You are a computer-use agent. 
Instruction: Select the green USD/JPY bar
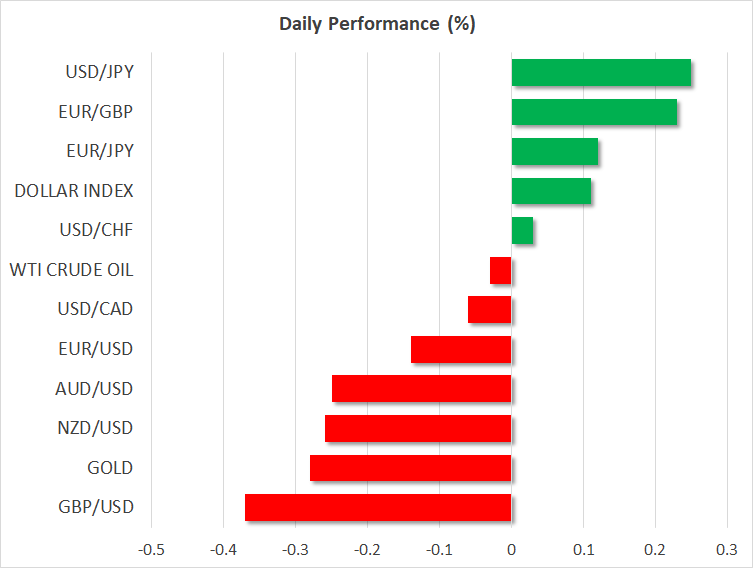pos(601,72)
